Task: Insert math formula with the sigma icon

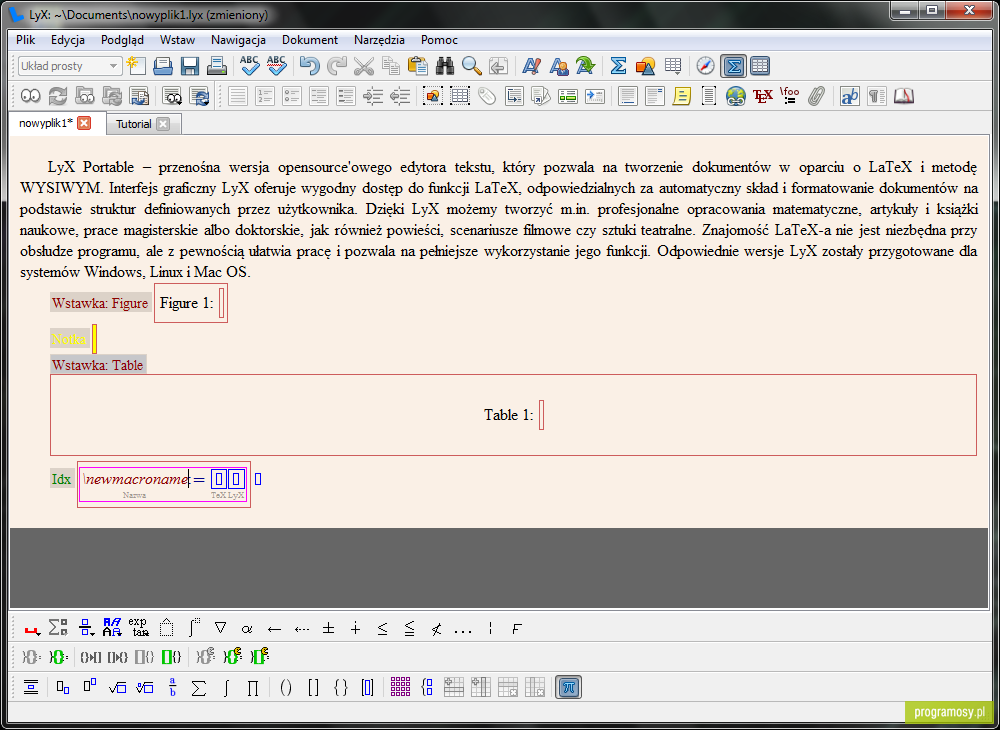Action: click(x=618, y=66)
